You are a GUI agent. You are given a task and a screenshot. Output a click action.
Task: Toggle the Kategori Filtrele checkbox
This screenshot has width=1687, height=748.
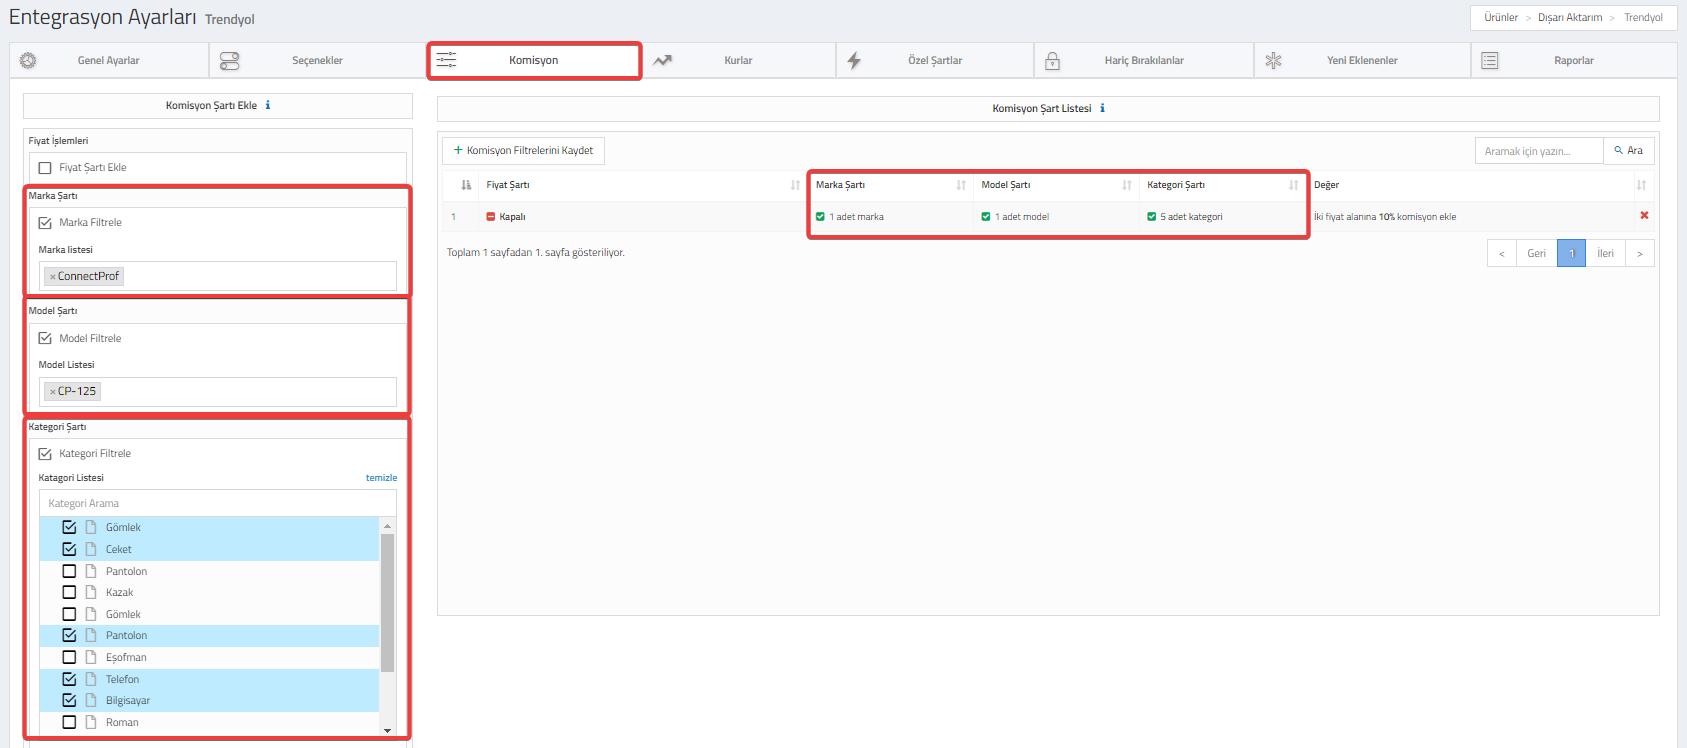click(45, 454)
